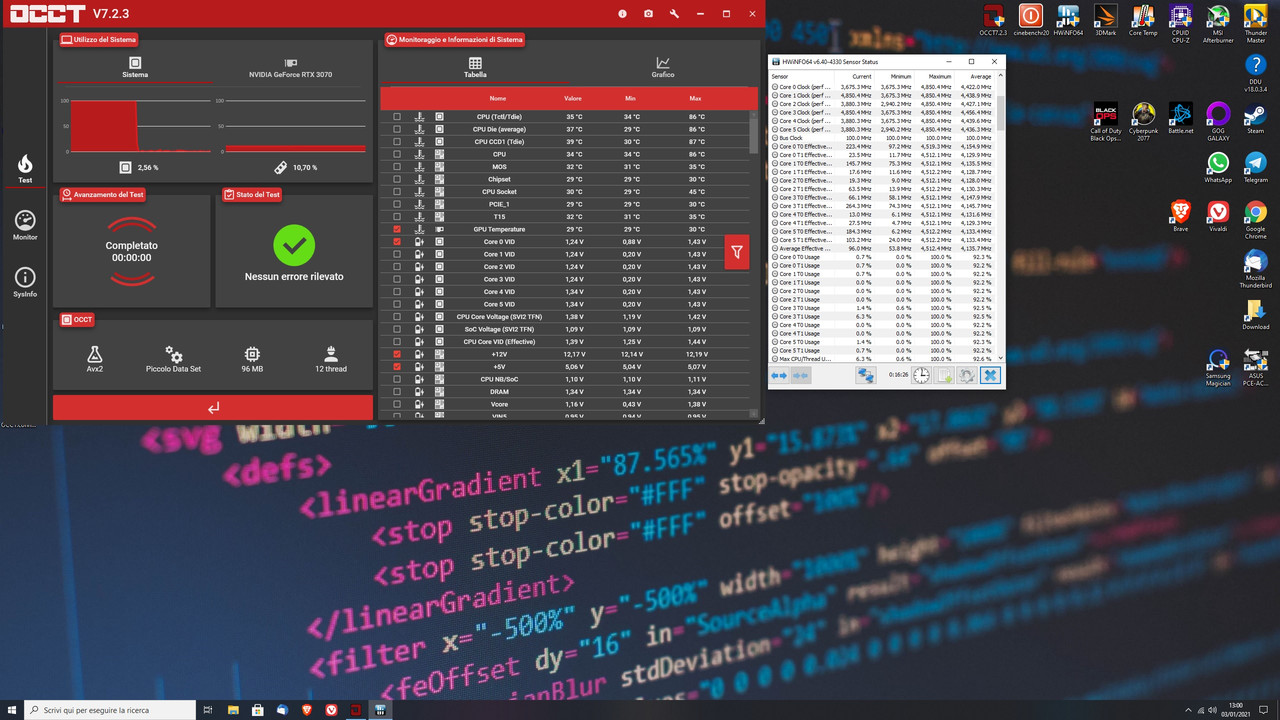Check the CPU (Tctl/Tdie) row checkbox
1280x720 pixels.
(x=397, y=117)
